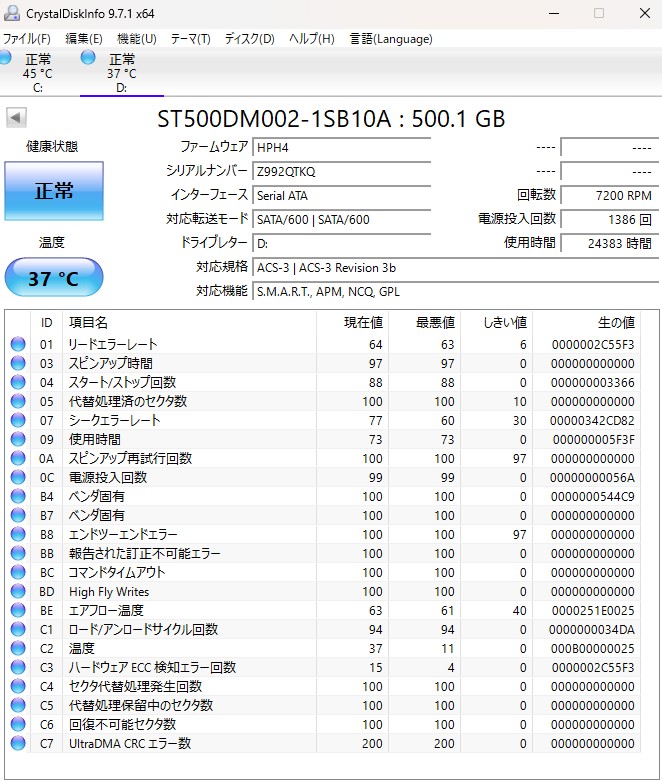Image resolution: width=662 pixels, height=782 pixels.
Task: Click status orb for C2 温度
Action: point(18,648)
